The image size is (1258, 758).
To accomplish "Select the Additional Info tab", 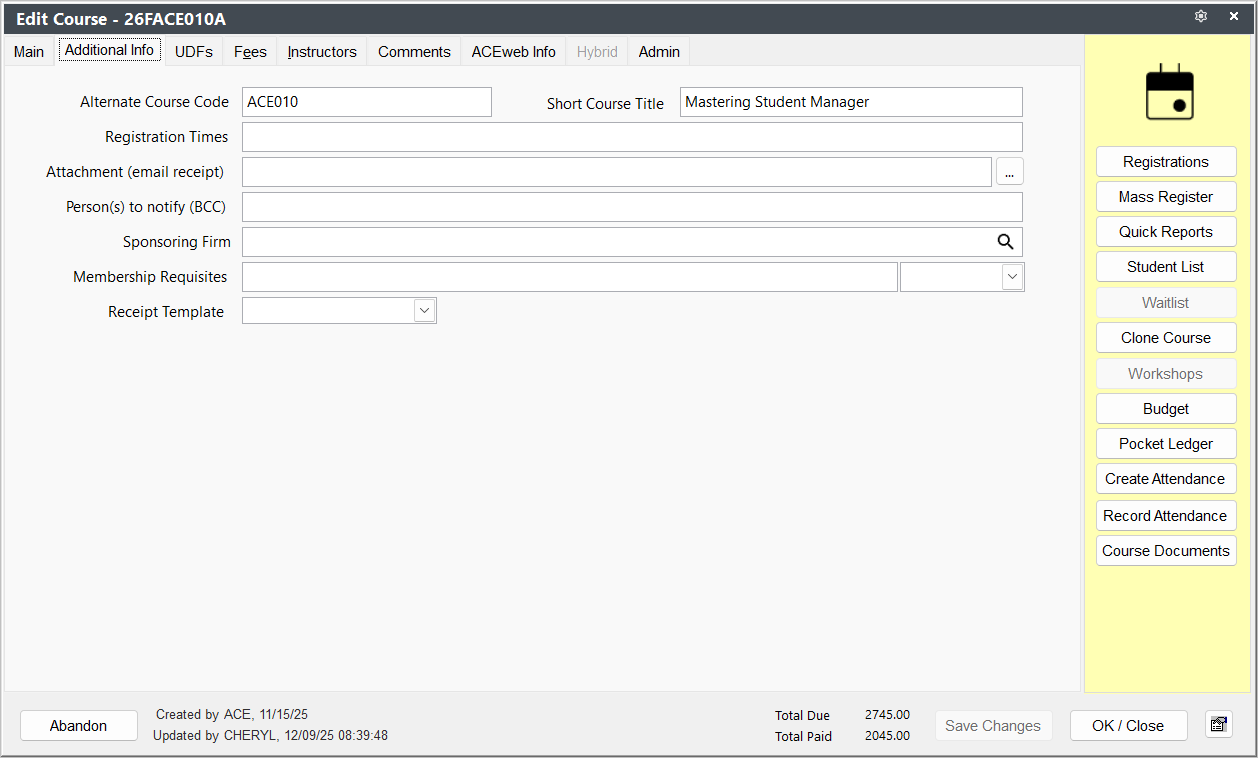I will tap(109, 50).
